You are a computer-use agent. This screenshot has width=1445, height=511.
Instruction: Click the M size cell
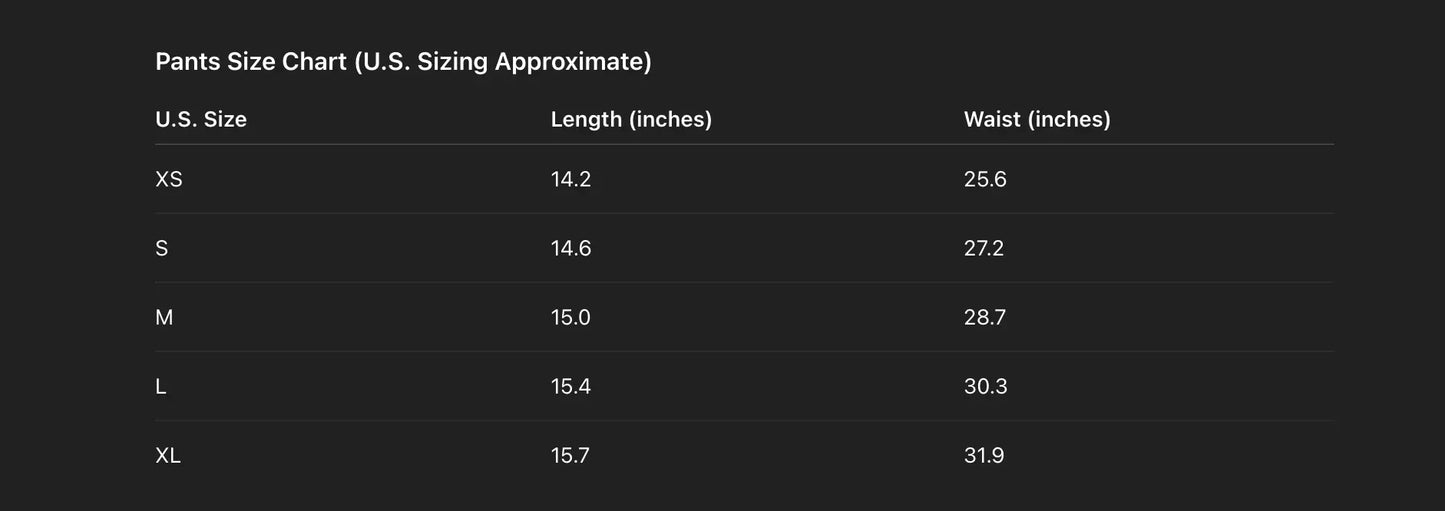tap(164, 318)
